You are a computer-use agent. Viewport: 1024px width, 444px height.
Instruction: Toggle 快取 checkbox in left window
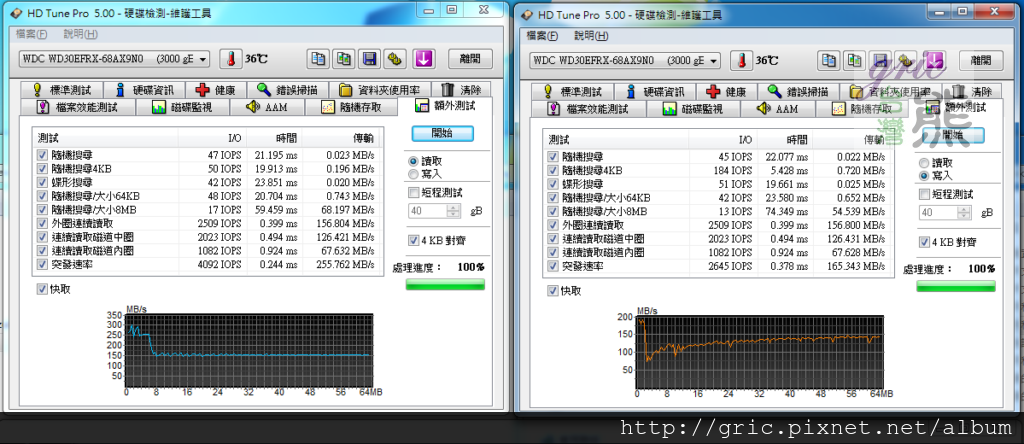click(x=42, y=289)
